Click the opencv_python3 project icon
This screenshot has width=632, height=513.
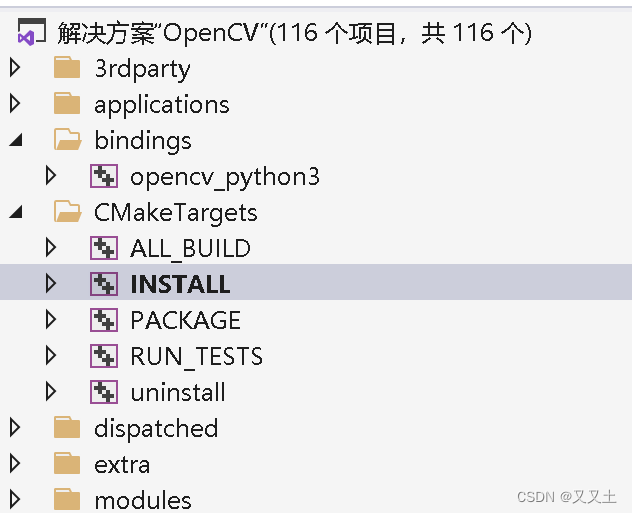[x=104, y=176]
